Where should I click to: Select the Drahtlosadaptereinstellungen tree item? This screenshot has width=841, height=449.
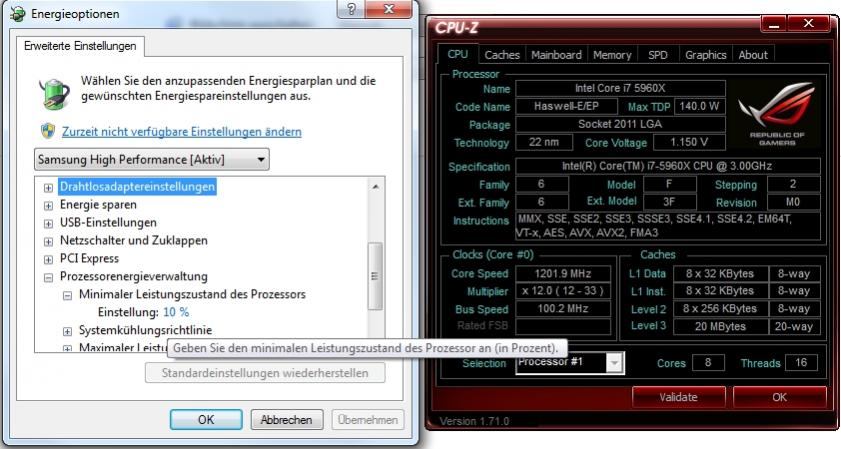point(137,187)
